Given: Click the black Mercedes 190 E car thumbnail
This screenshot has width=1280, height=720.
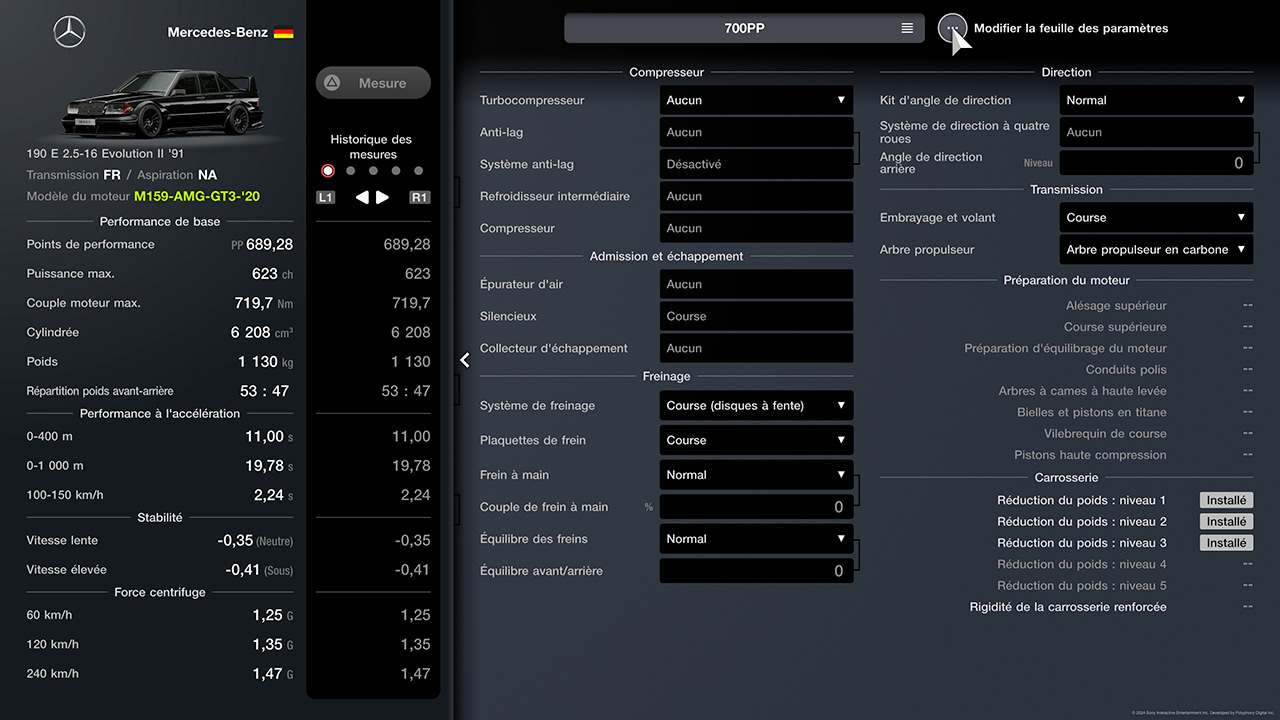Looking at the screenshot, I should 162,103.
